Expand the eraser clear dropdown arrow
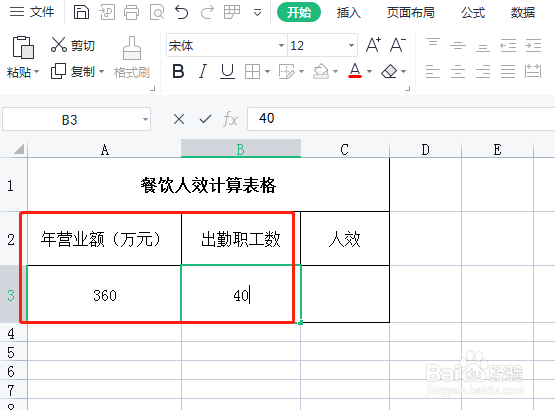This screenshot has height=410, width=555. click(404, 72)
